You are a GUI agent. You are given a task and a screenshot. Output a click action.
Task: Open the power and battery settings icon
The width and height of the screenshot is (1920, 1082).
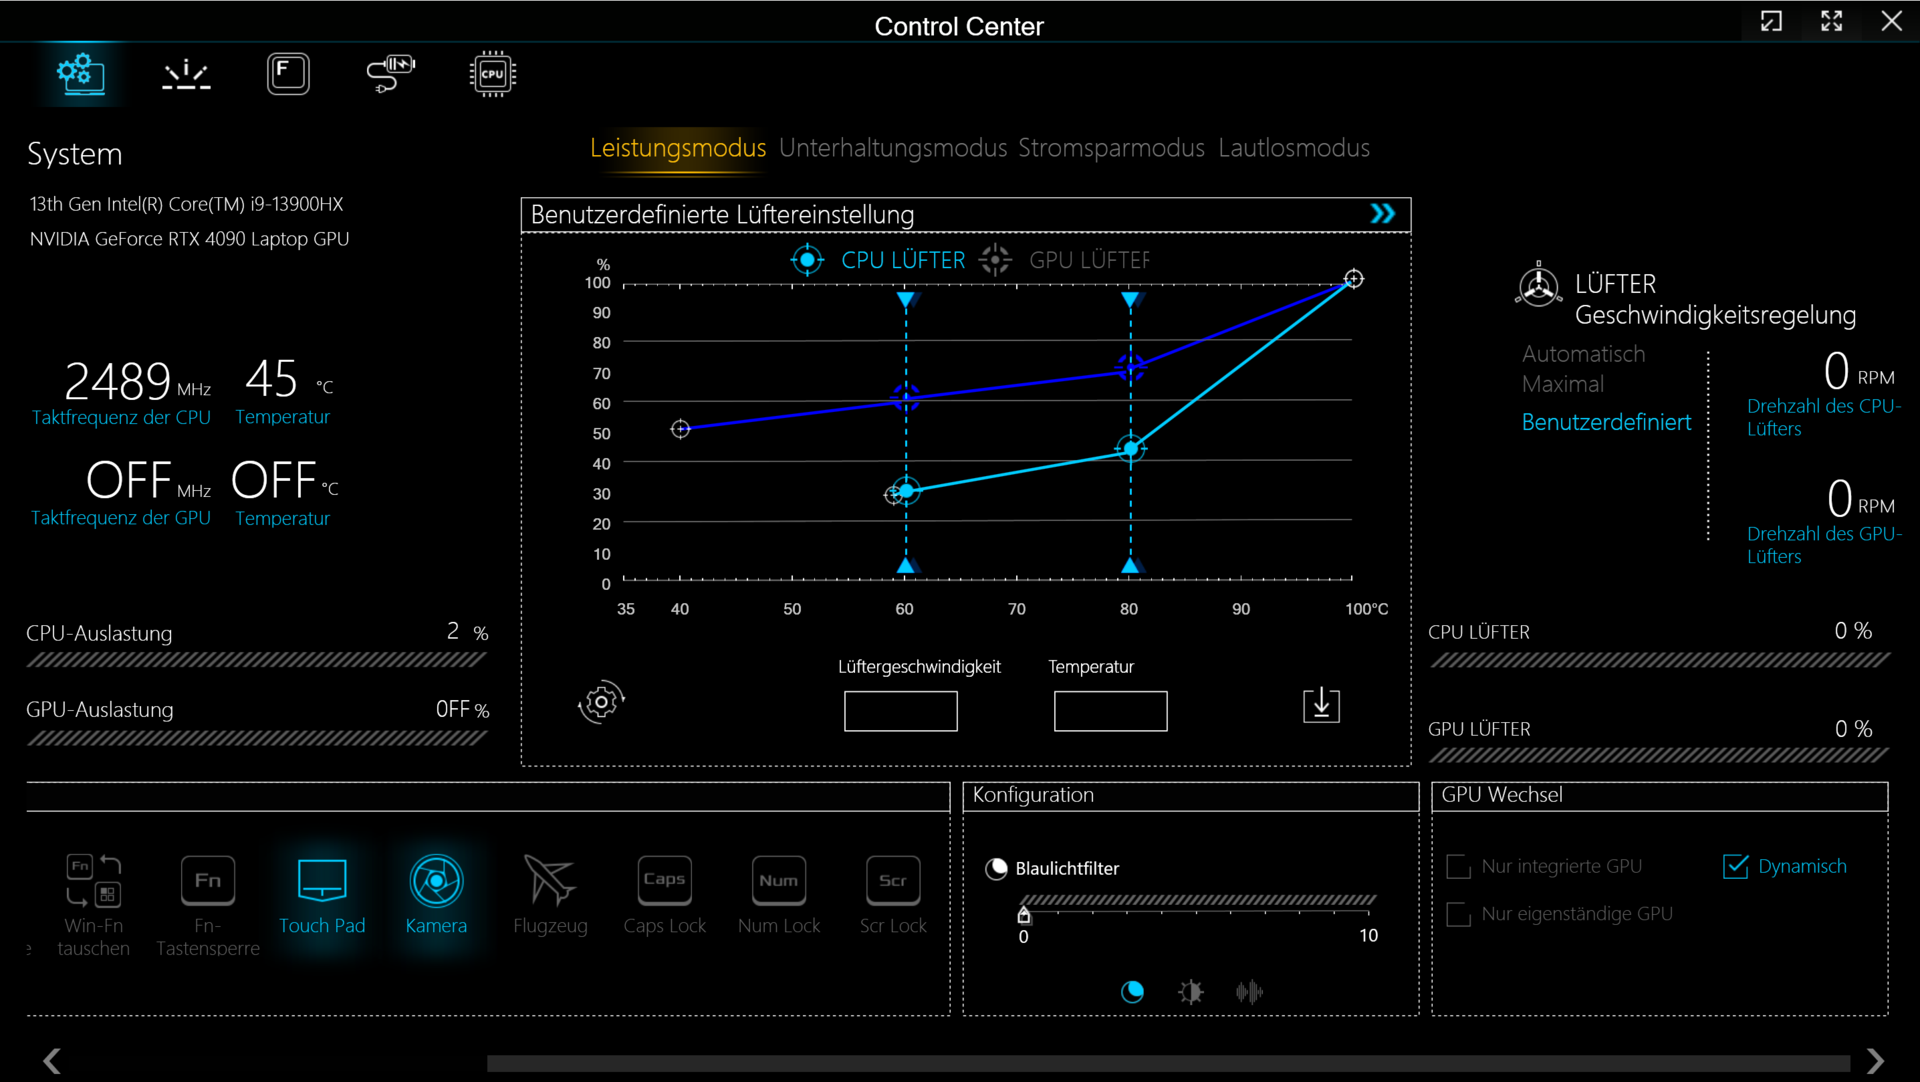pyautogui.click(x=390, y=75)
